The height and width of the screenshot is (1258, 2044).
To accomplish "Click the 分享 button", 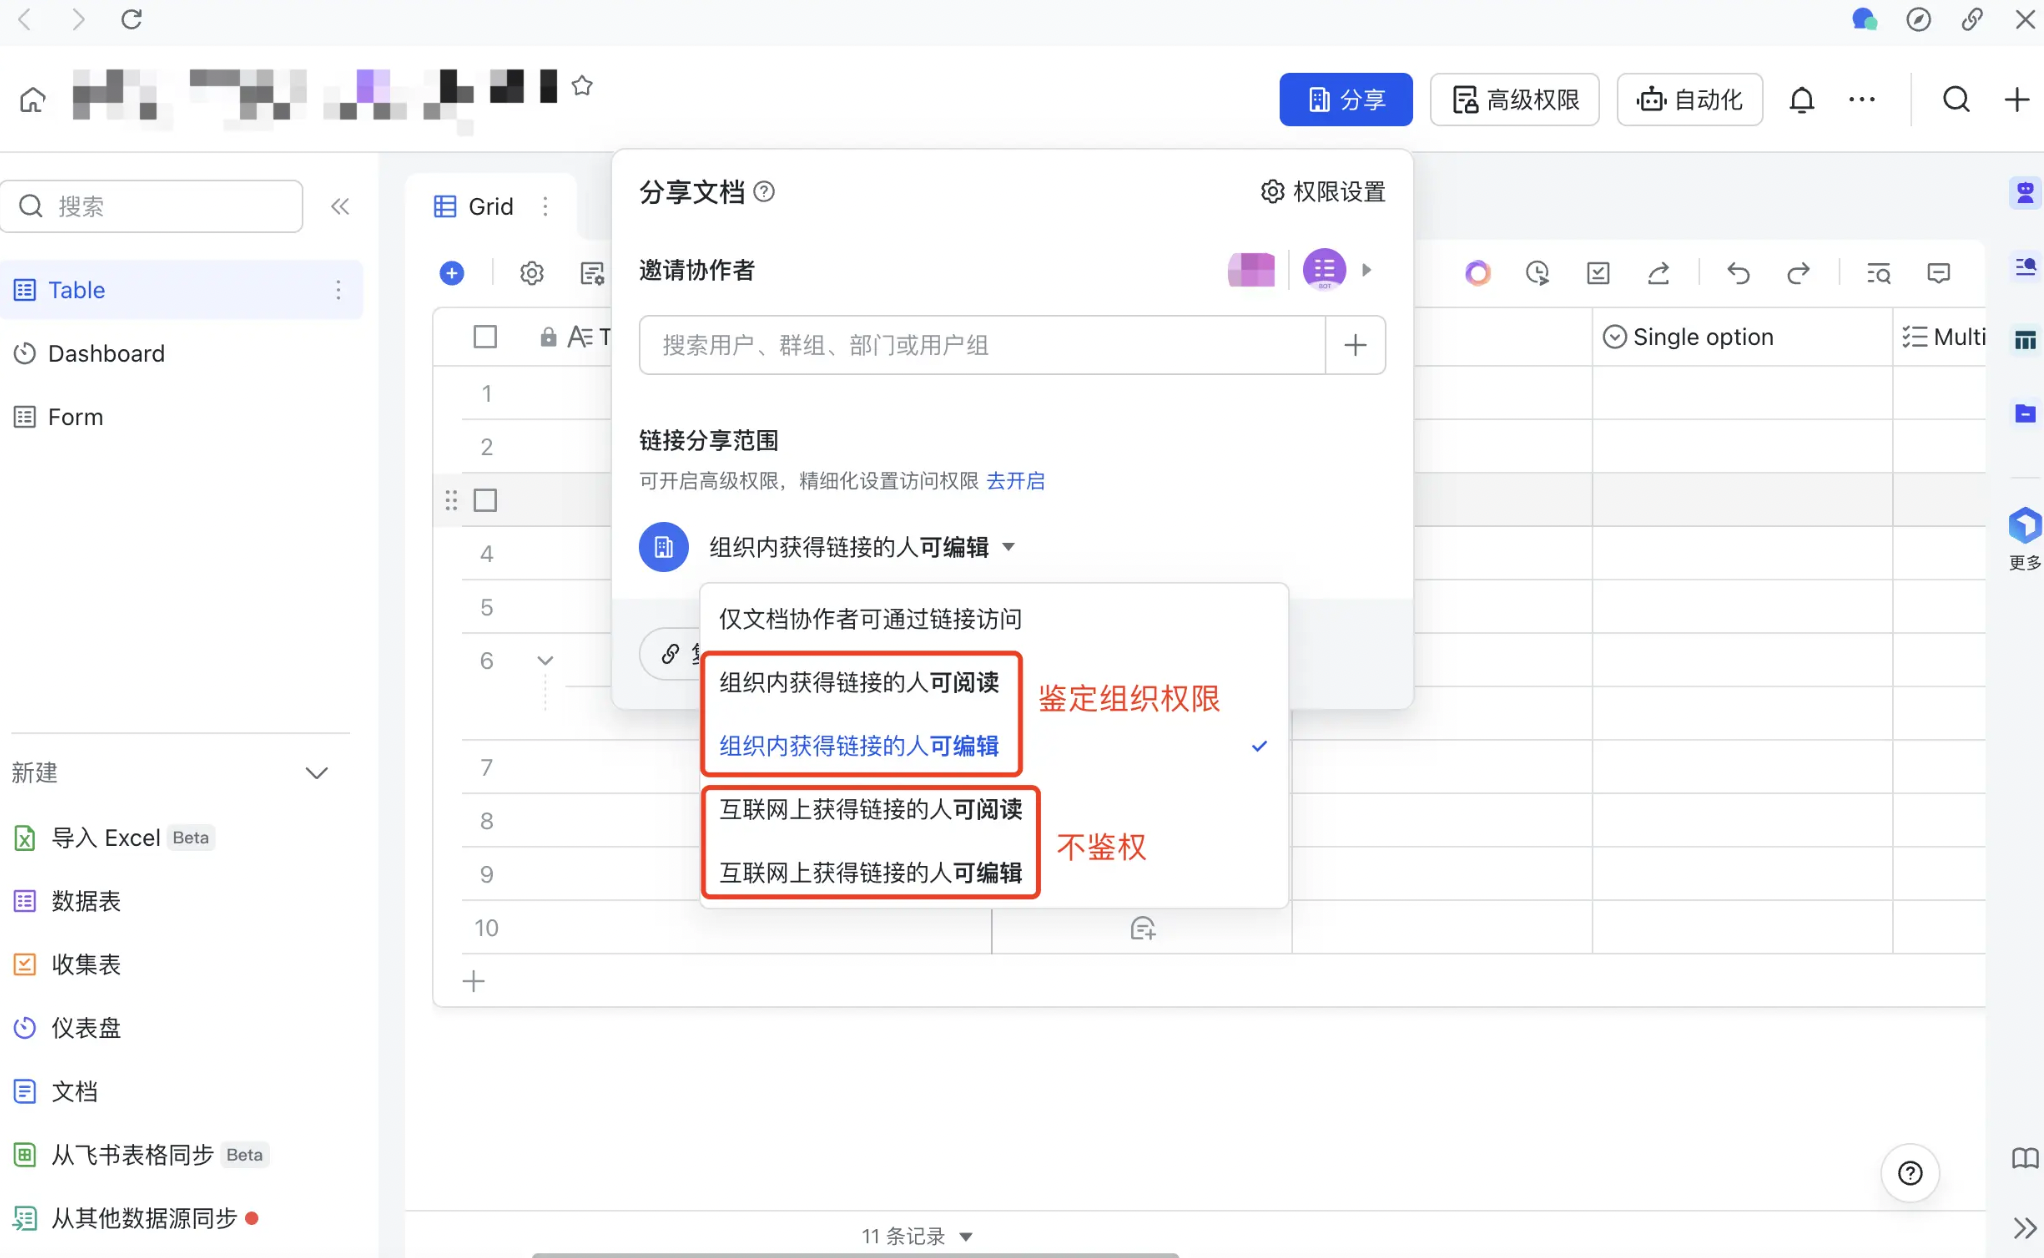I will [x=1346, y=99].
